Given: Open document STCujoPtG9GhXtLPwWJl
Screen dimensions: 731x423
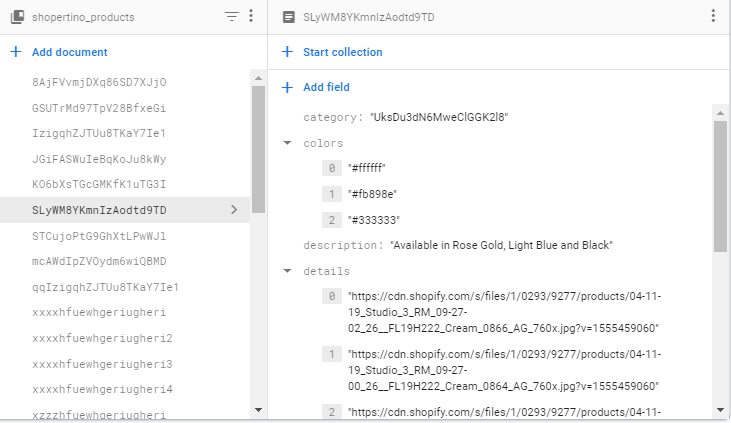Looking at the screenshot, I should [99, 237].
